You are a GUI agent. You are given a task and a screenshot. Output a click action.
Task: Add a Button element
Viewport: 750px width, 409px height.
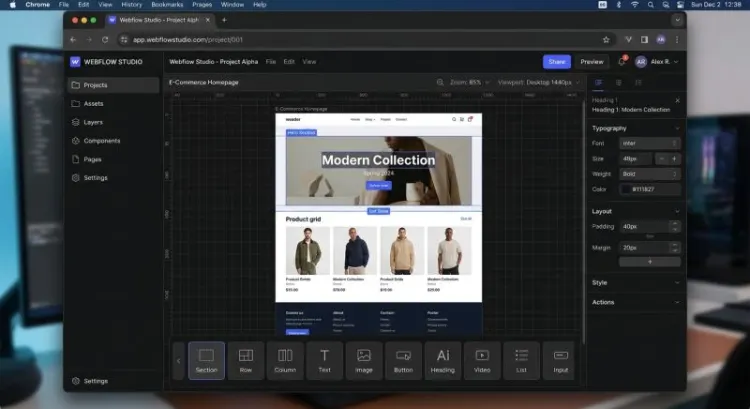(x=403, y=361)
